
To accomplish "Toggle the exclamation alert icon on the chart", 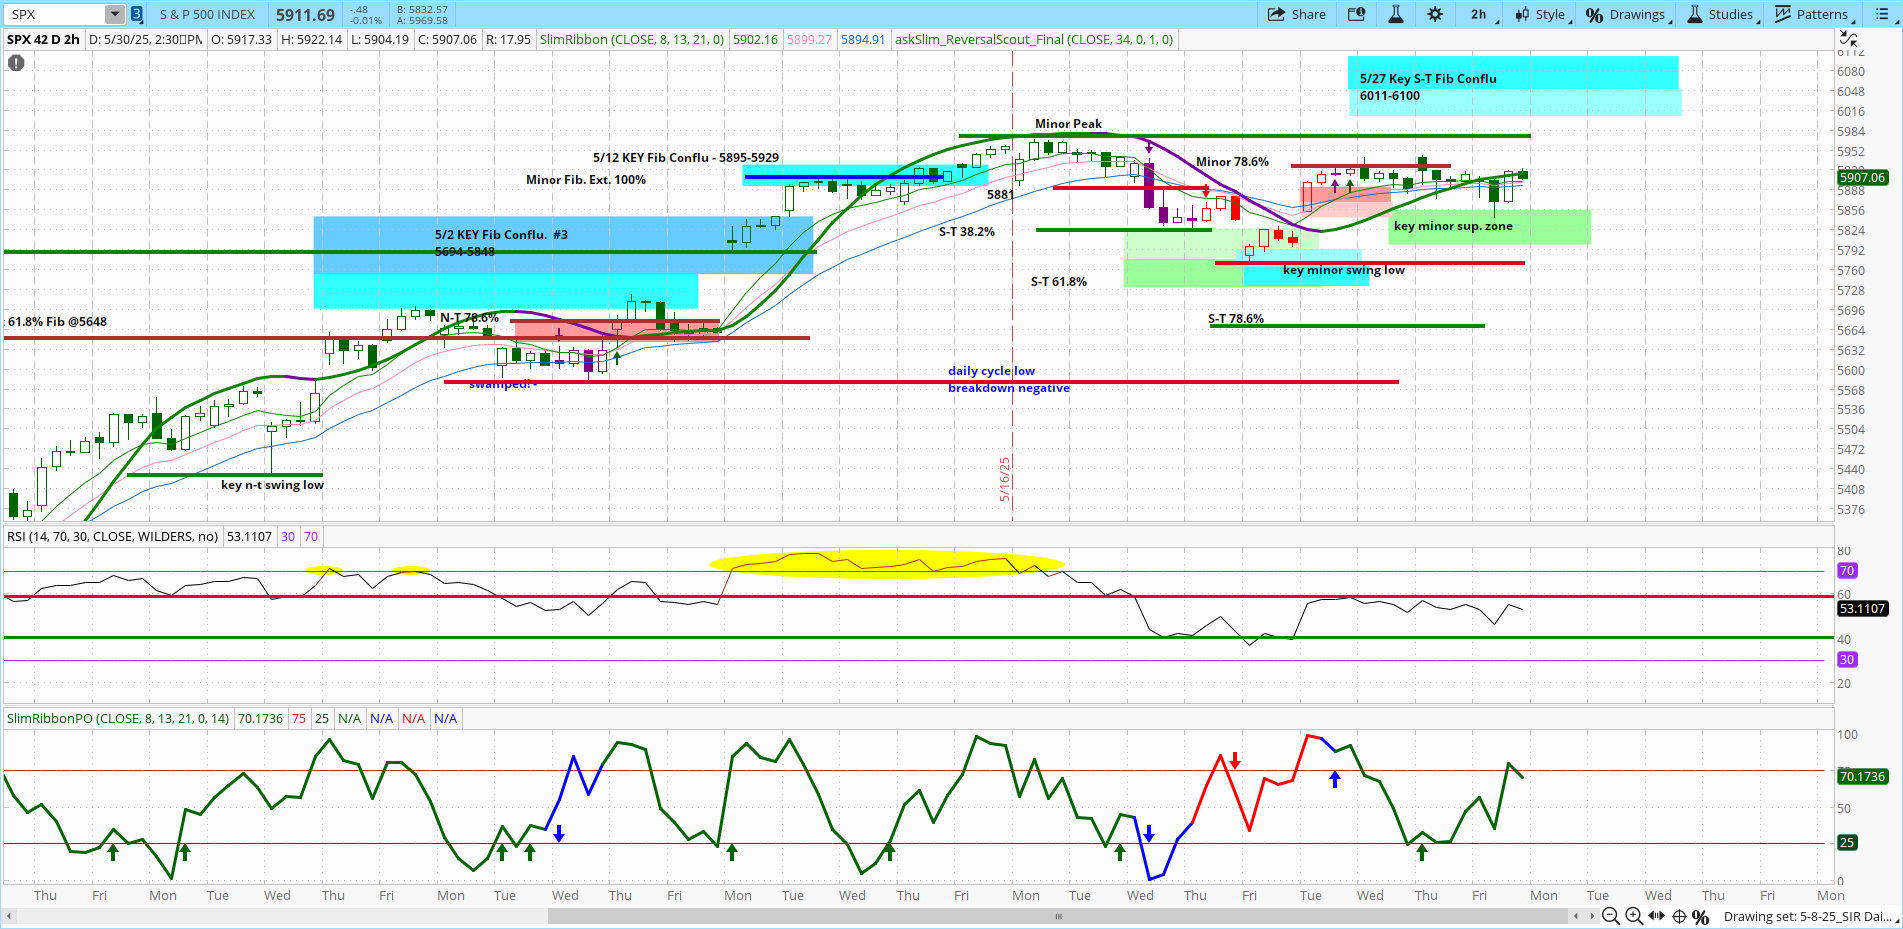I will (x=15, y=63).
